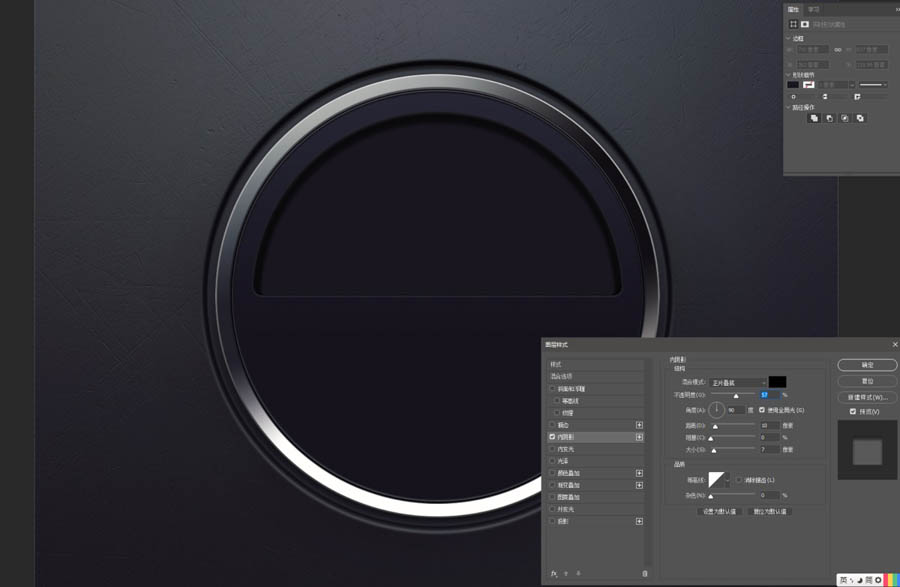The width and height of the screenshot is (900, 587).
Task: Click the Angle value input field
Action: [736, 410]
